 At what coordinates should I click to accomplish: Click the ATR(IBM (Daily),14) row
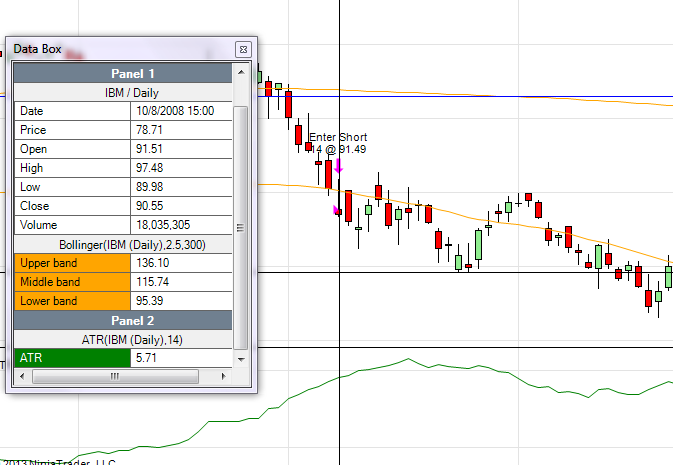[123, 340]
